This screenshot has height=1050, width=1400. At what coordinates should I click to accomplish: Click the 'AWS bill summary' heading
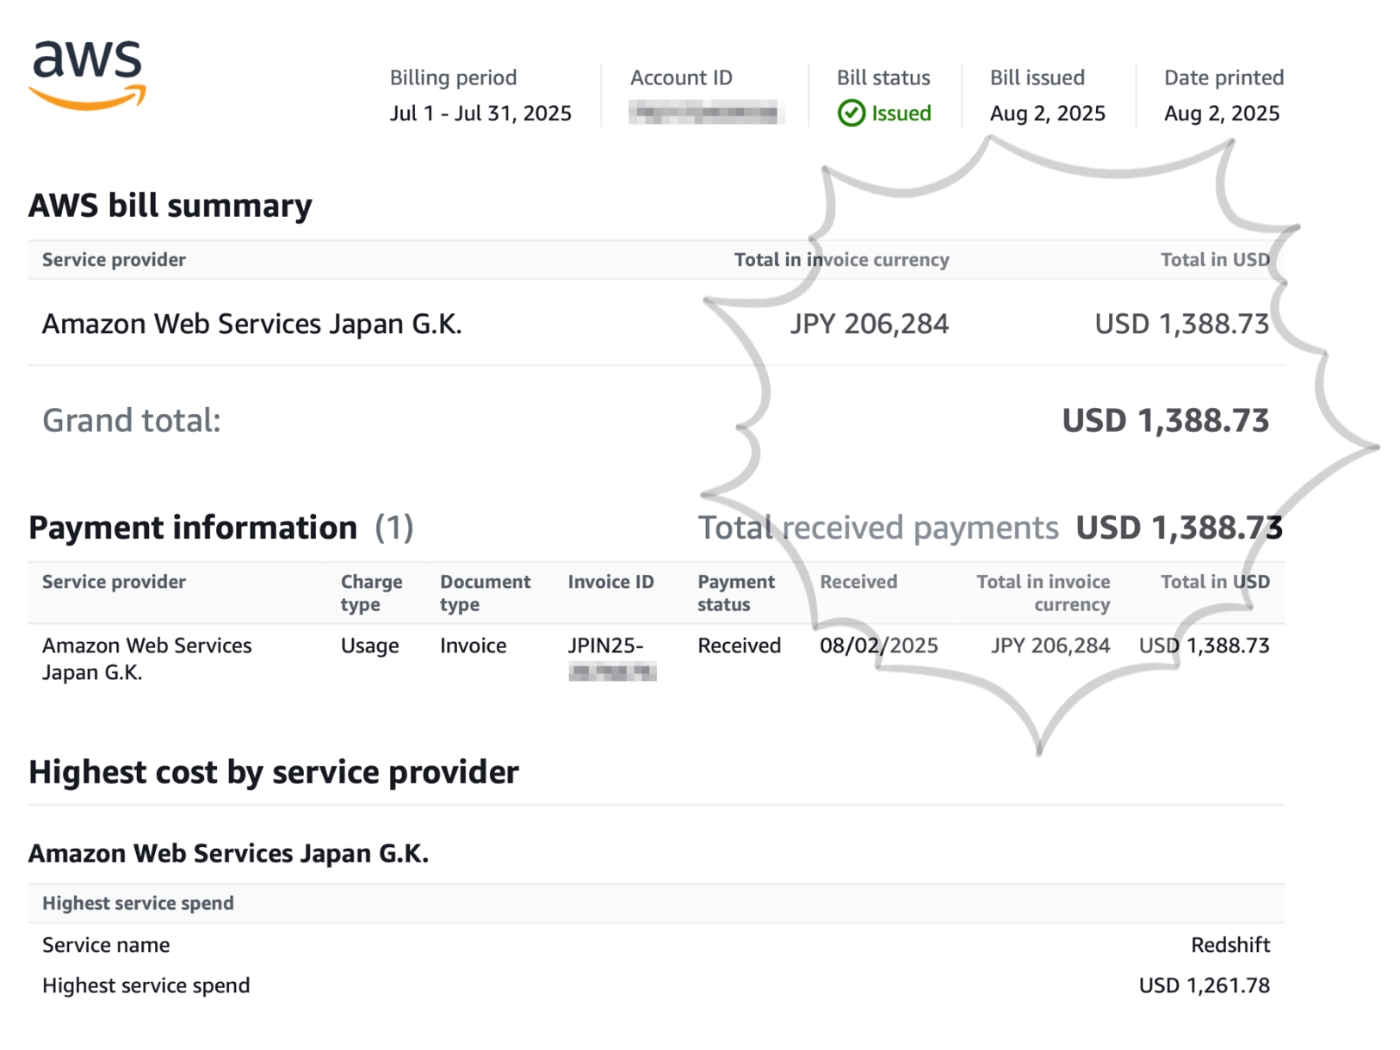[170, 205]
